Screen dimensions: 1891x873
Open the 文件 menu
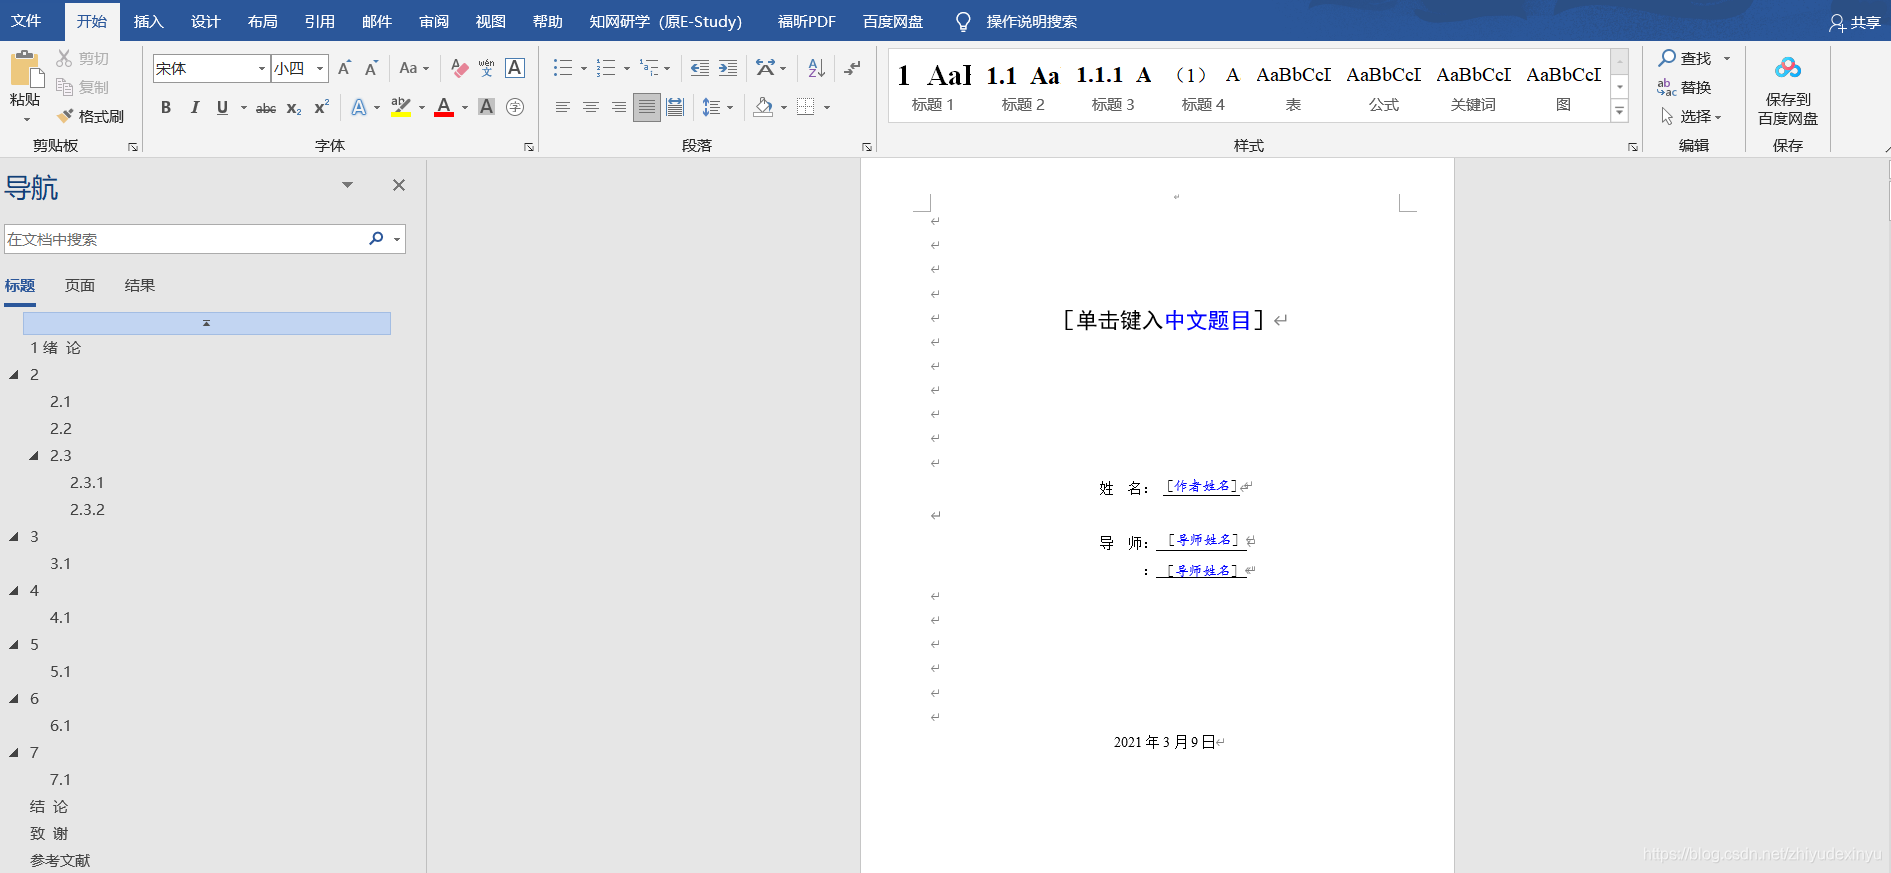(x=26, y=21)
